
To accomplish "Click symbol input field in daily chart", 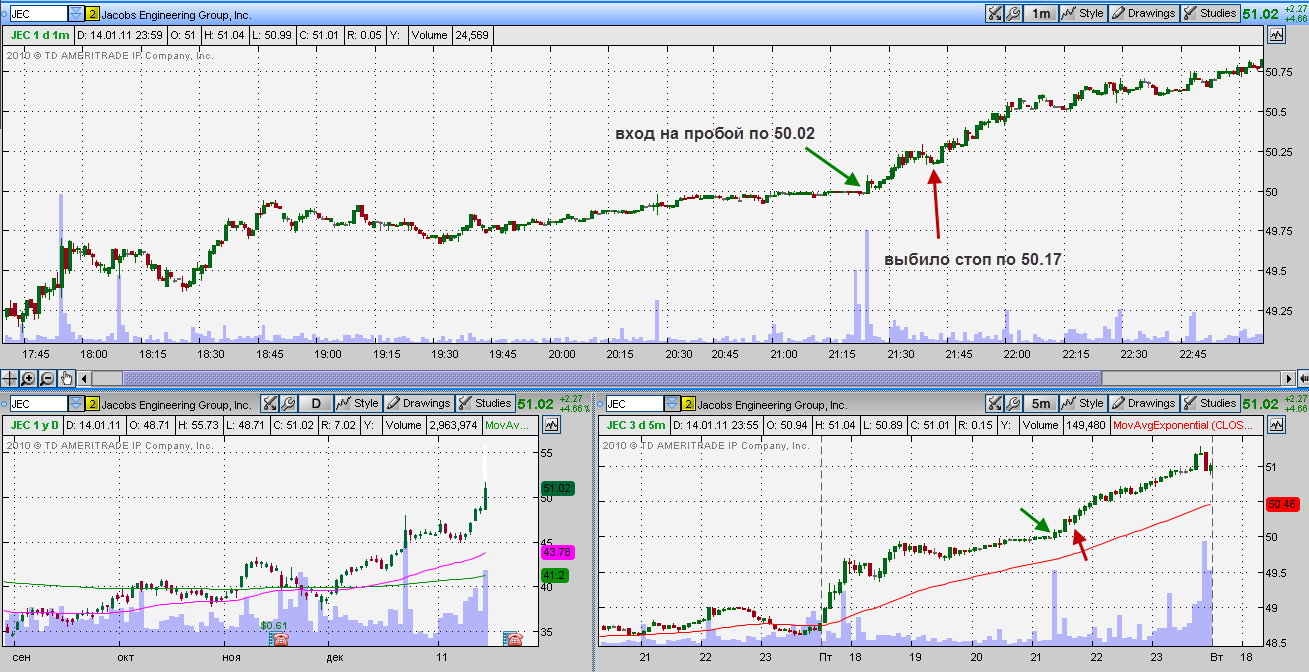I will [x=38, y=404].
